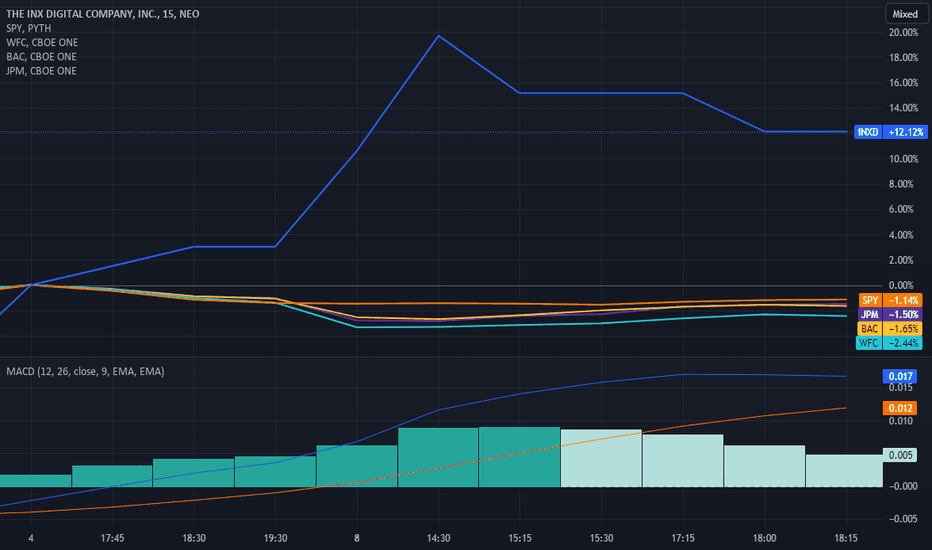This screenshot has width=932, height=550.
Task: Click the 14.00% price axis label
Action: (x=903, y=108)
